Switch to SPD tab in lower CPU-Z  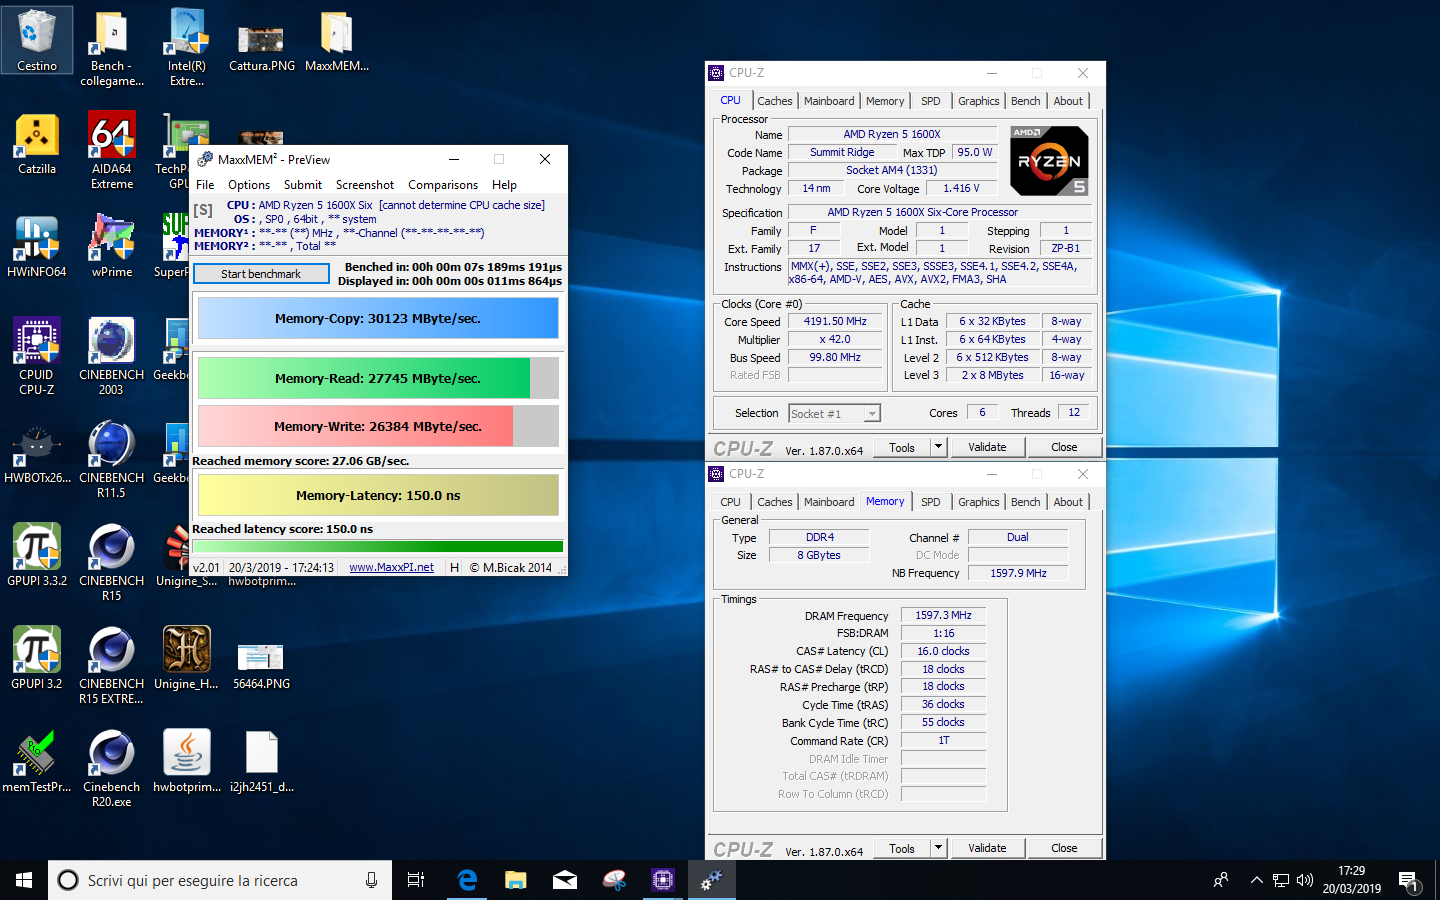click(931, 502)
